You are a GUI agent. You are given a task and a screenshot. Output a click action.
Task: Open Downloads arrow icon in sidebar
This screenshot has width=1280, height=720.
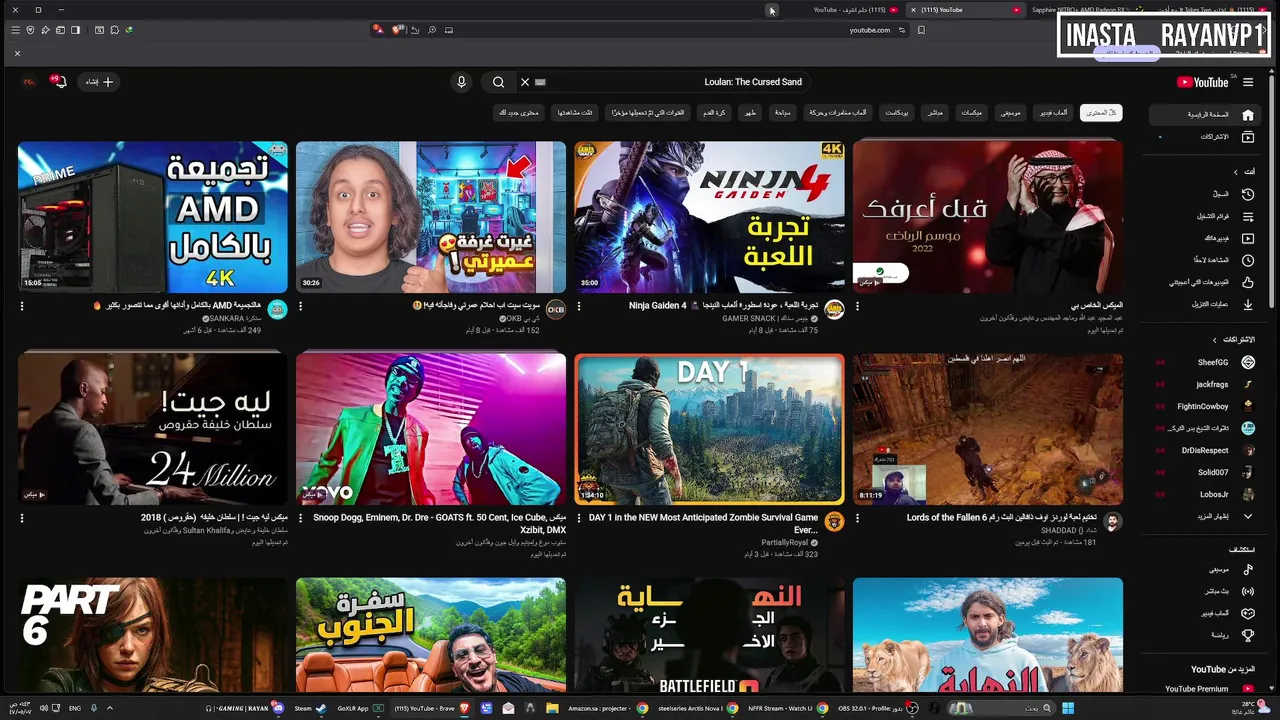1248,304
